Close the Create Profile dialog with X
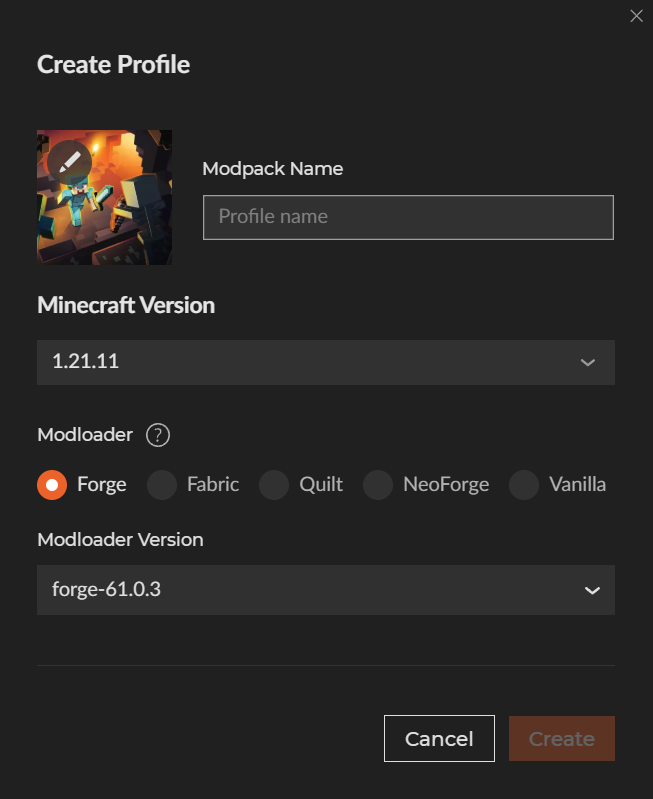The width and height of the screenshot is (653, 799). [636, 16]
